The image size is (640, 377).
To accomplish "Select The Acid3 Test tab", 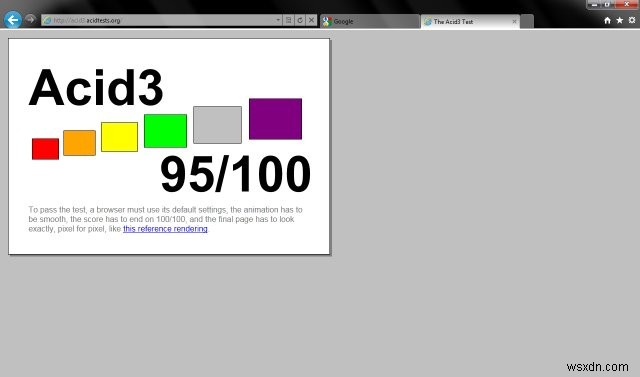I will pyautogui.click(x=470, y=22).
